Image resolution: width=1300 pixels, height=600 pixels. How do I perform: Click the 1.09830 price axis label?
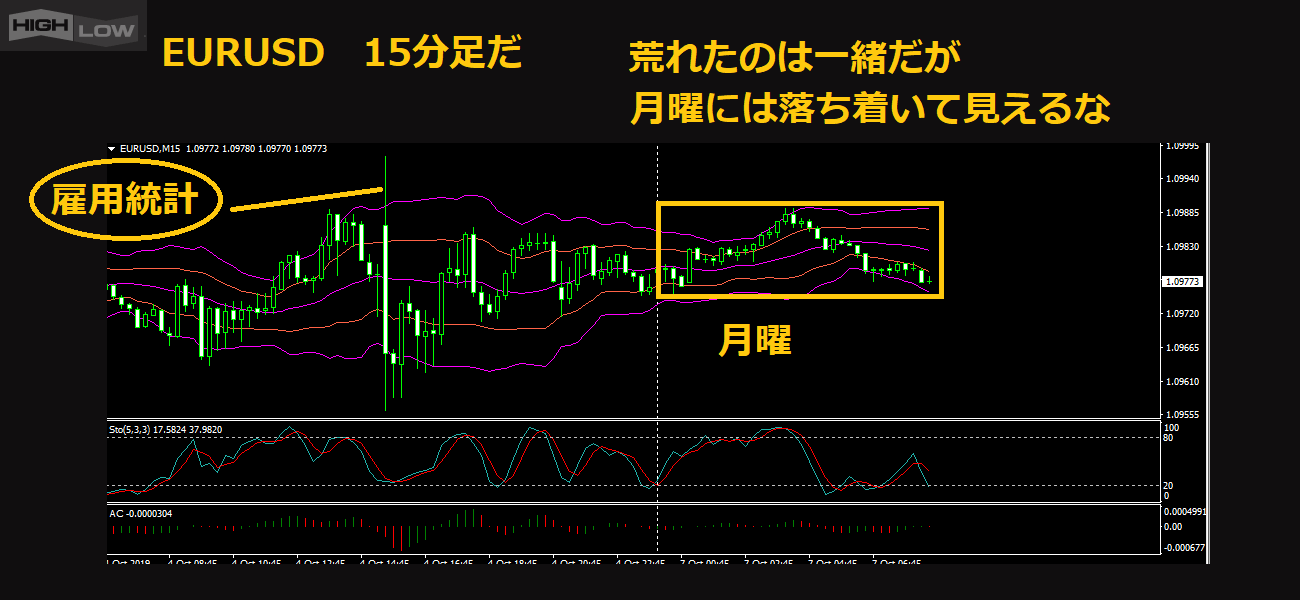[1182, 247]
